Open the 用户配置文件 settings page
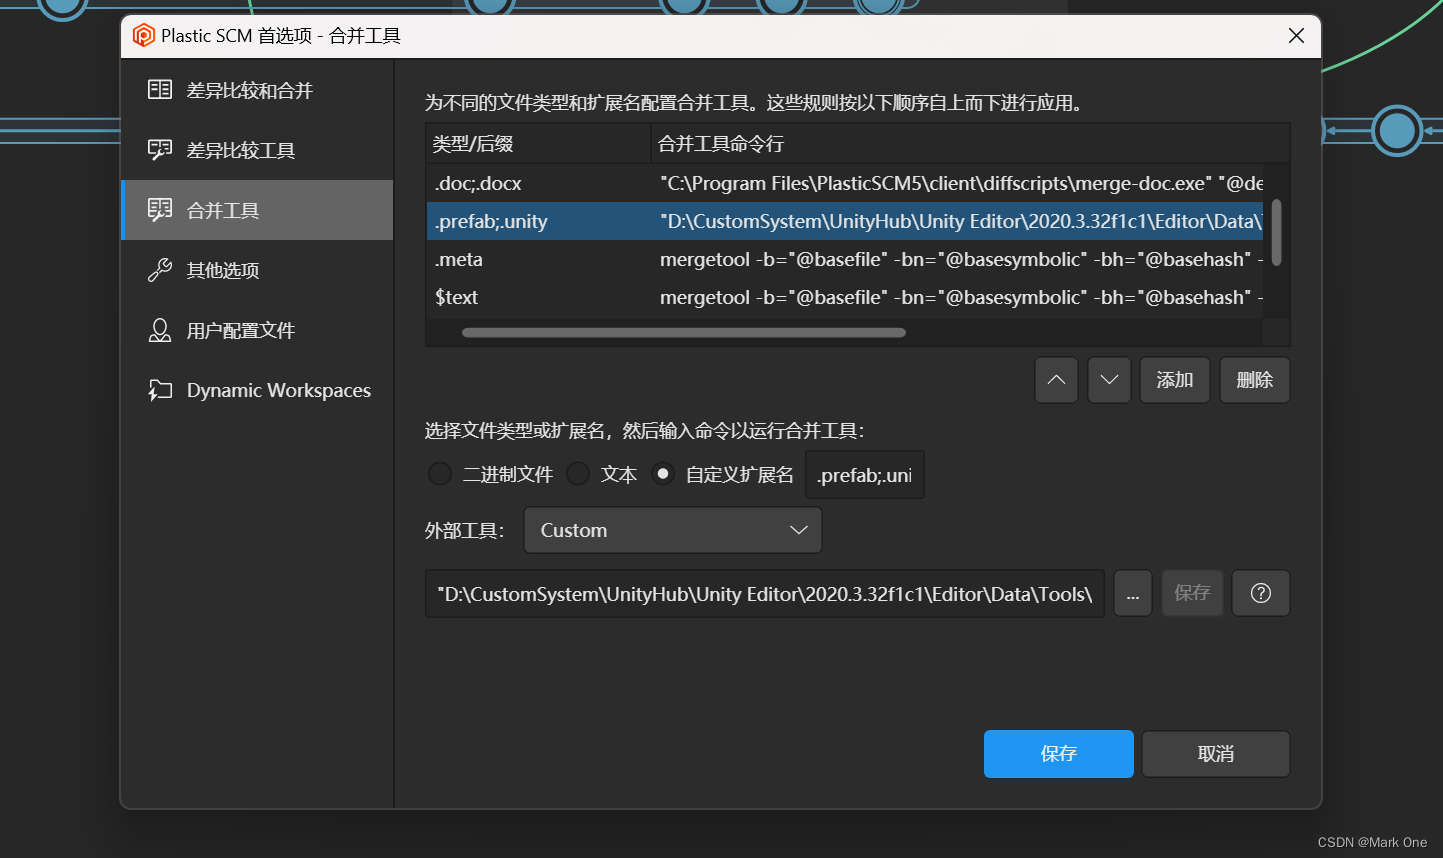 257,330
